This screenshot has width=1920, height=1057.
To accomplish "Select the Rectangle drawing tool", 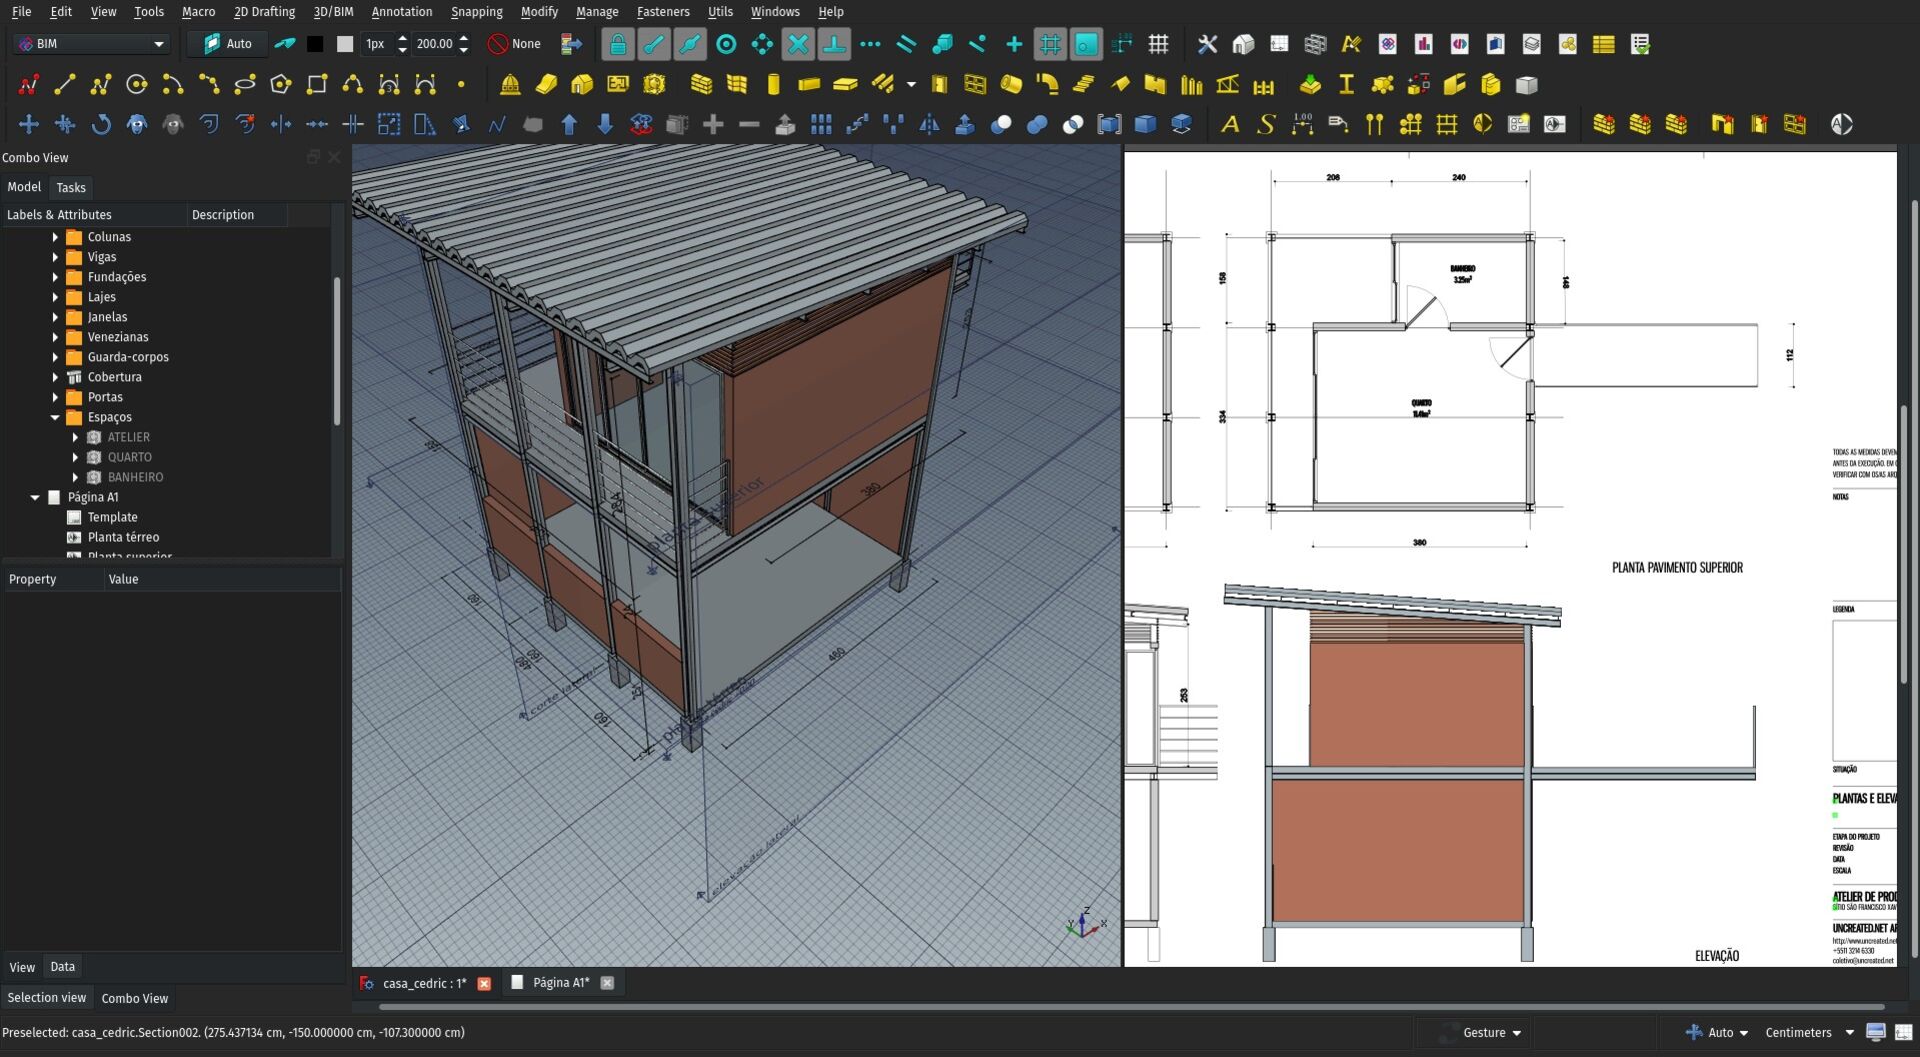I will click(317, 85).
